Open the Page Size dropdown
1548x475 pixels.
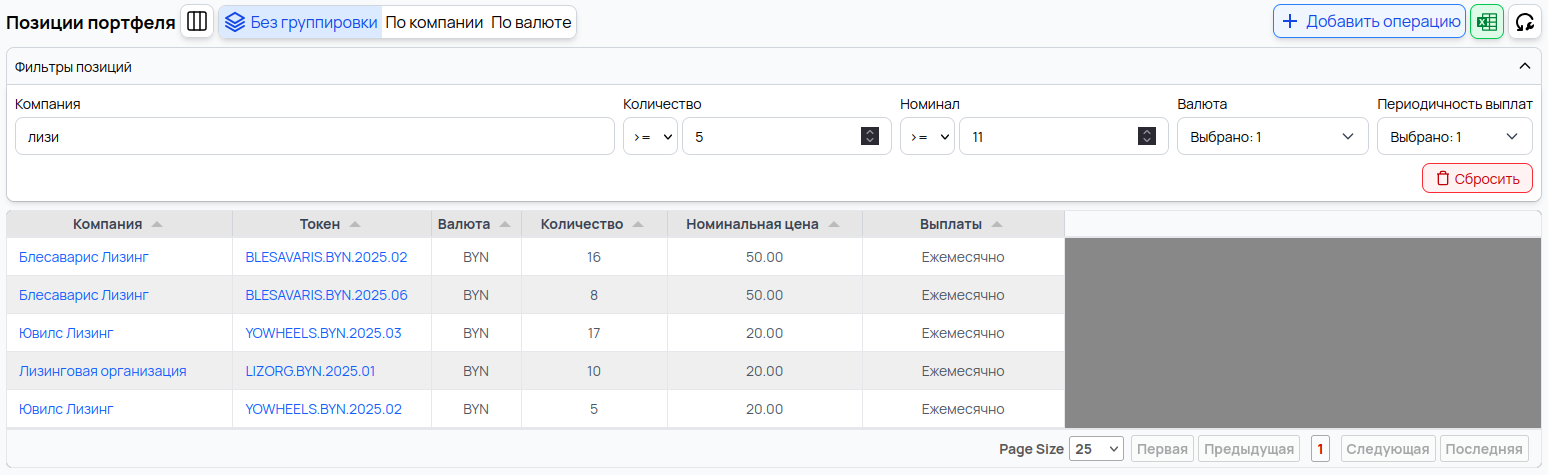coord(1097,449)
